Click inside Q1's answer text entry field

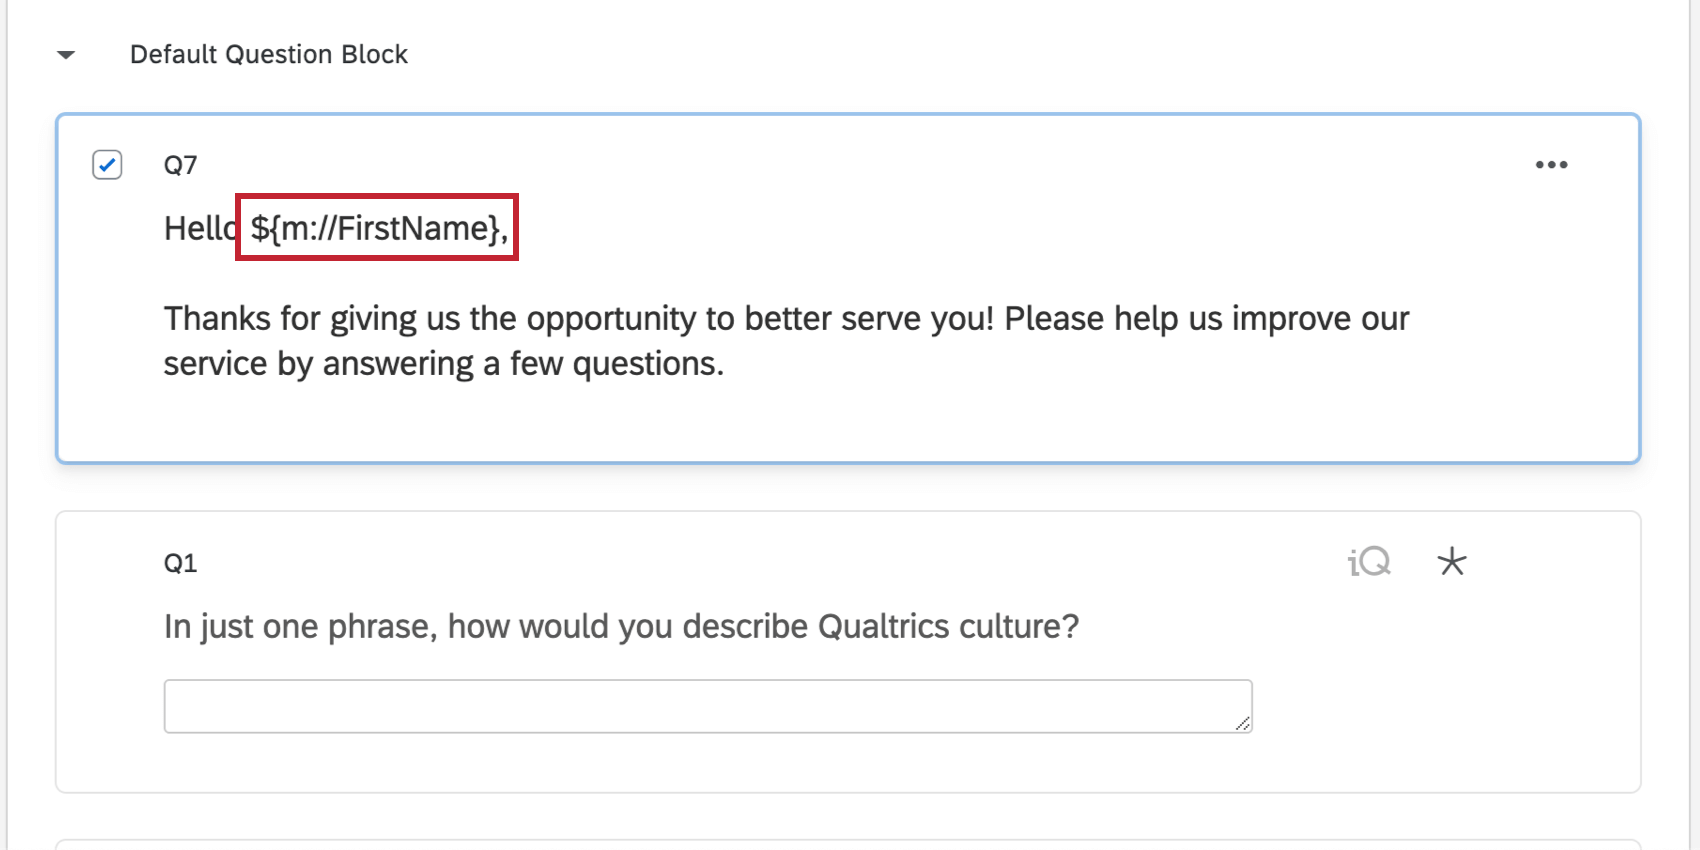[x=707, y=705]
